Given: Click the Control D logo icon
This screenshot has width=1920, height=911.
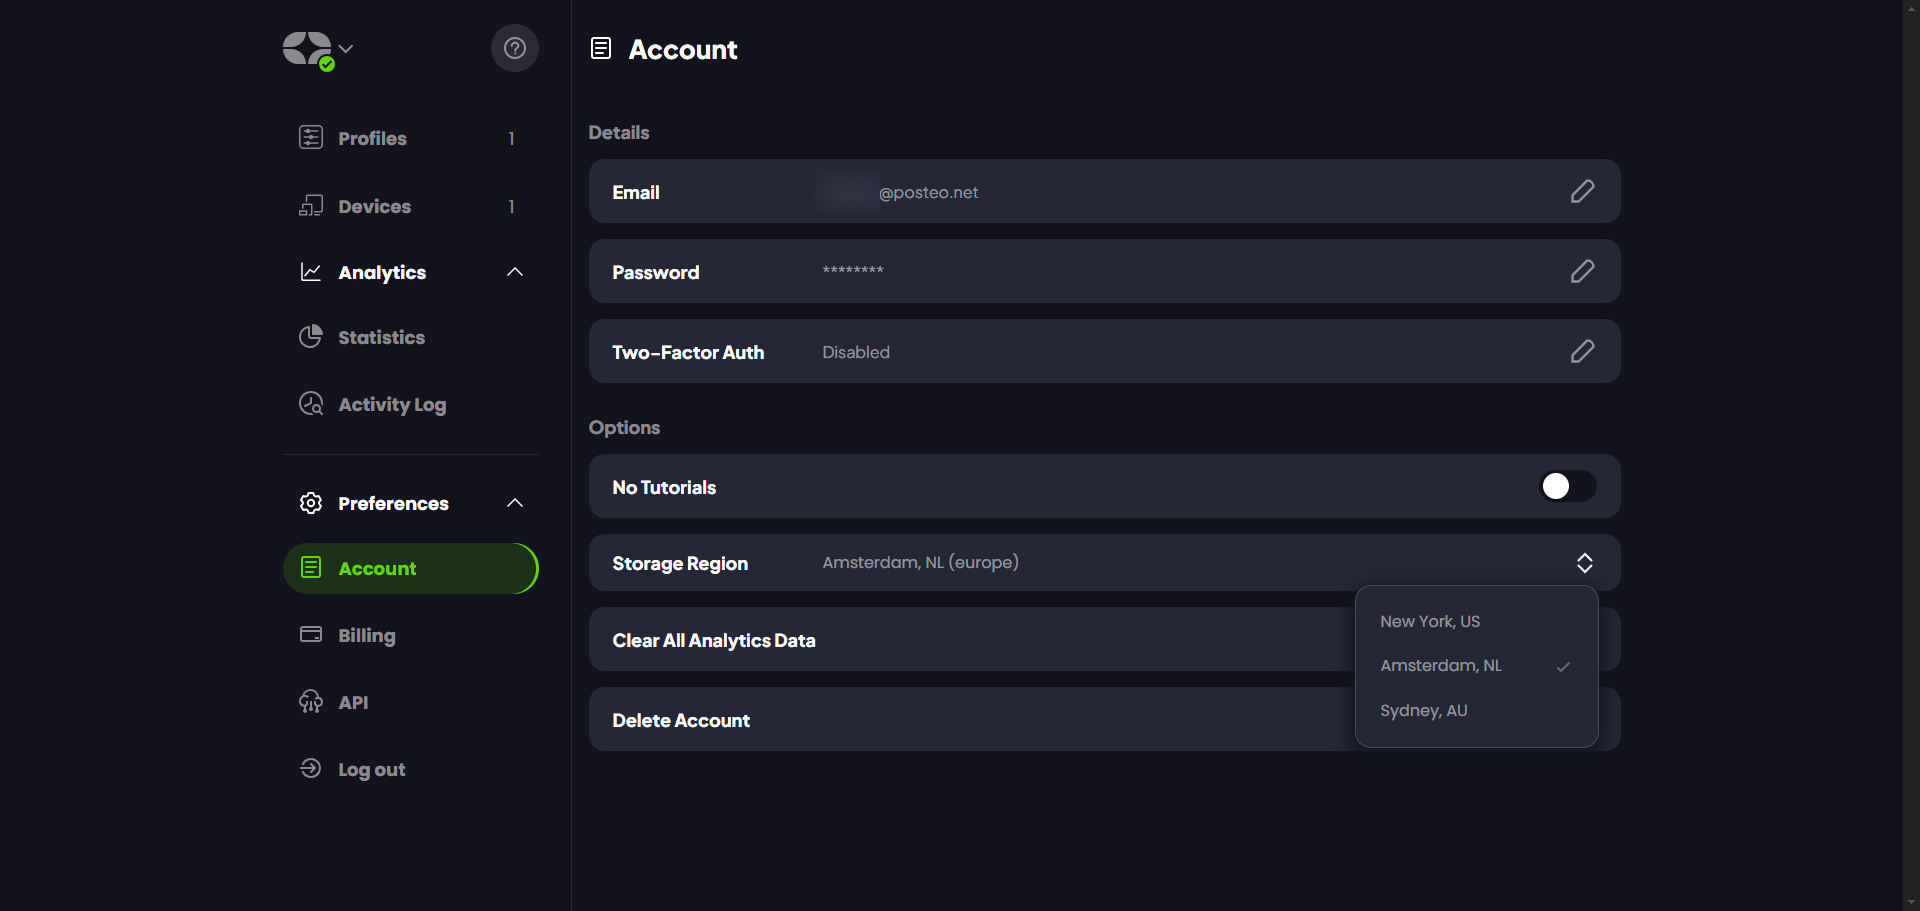Looking at the screenshot, I should pos(307,49).
